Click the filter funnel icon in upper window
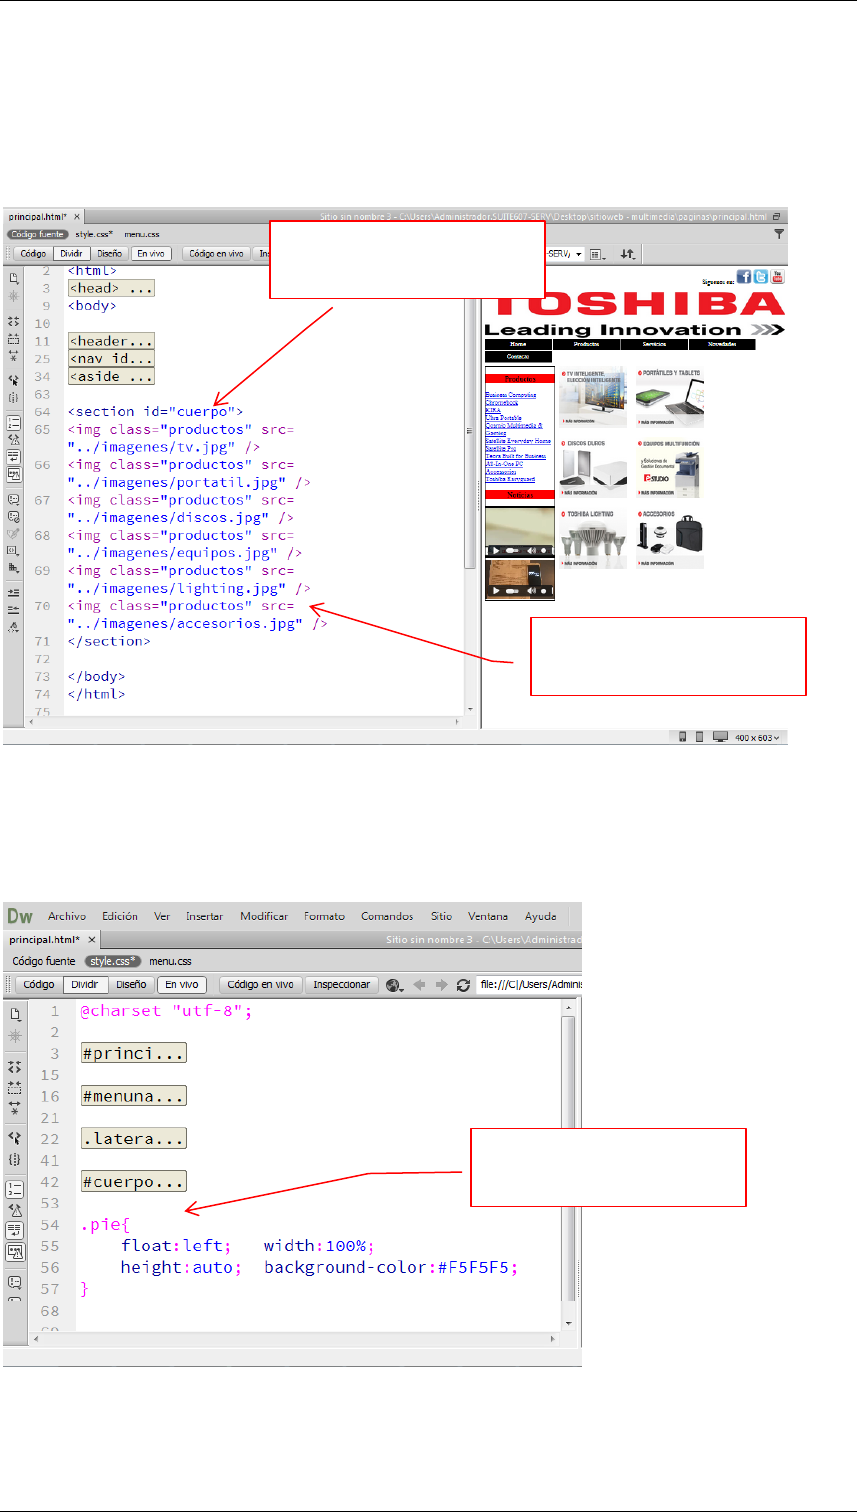Image resolution: width=857 pixels, height=1512 pixels. [779, 234]
